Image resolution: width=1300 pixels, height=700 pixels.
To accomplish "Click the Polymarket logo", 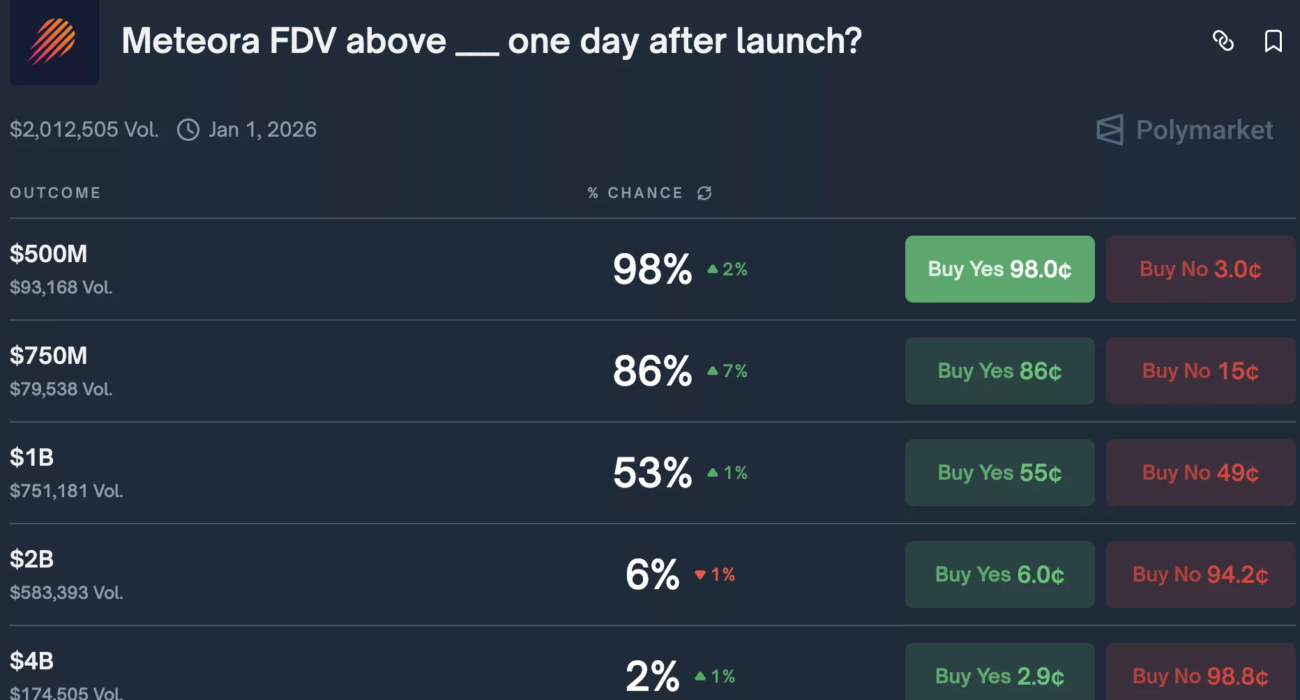I will 1184,130.
